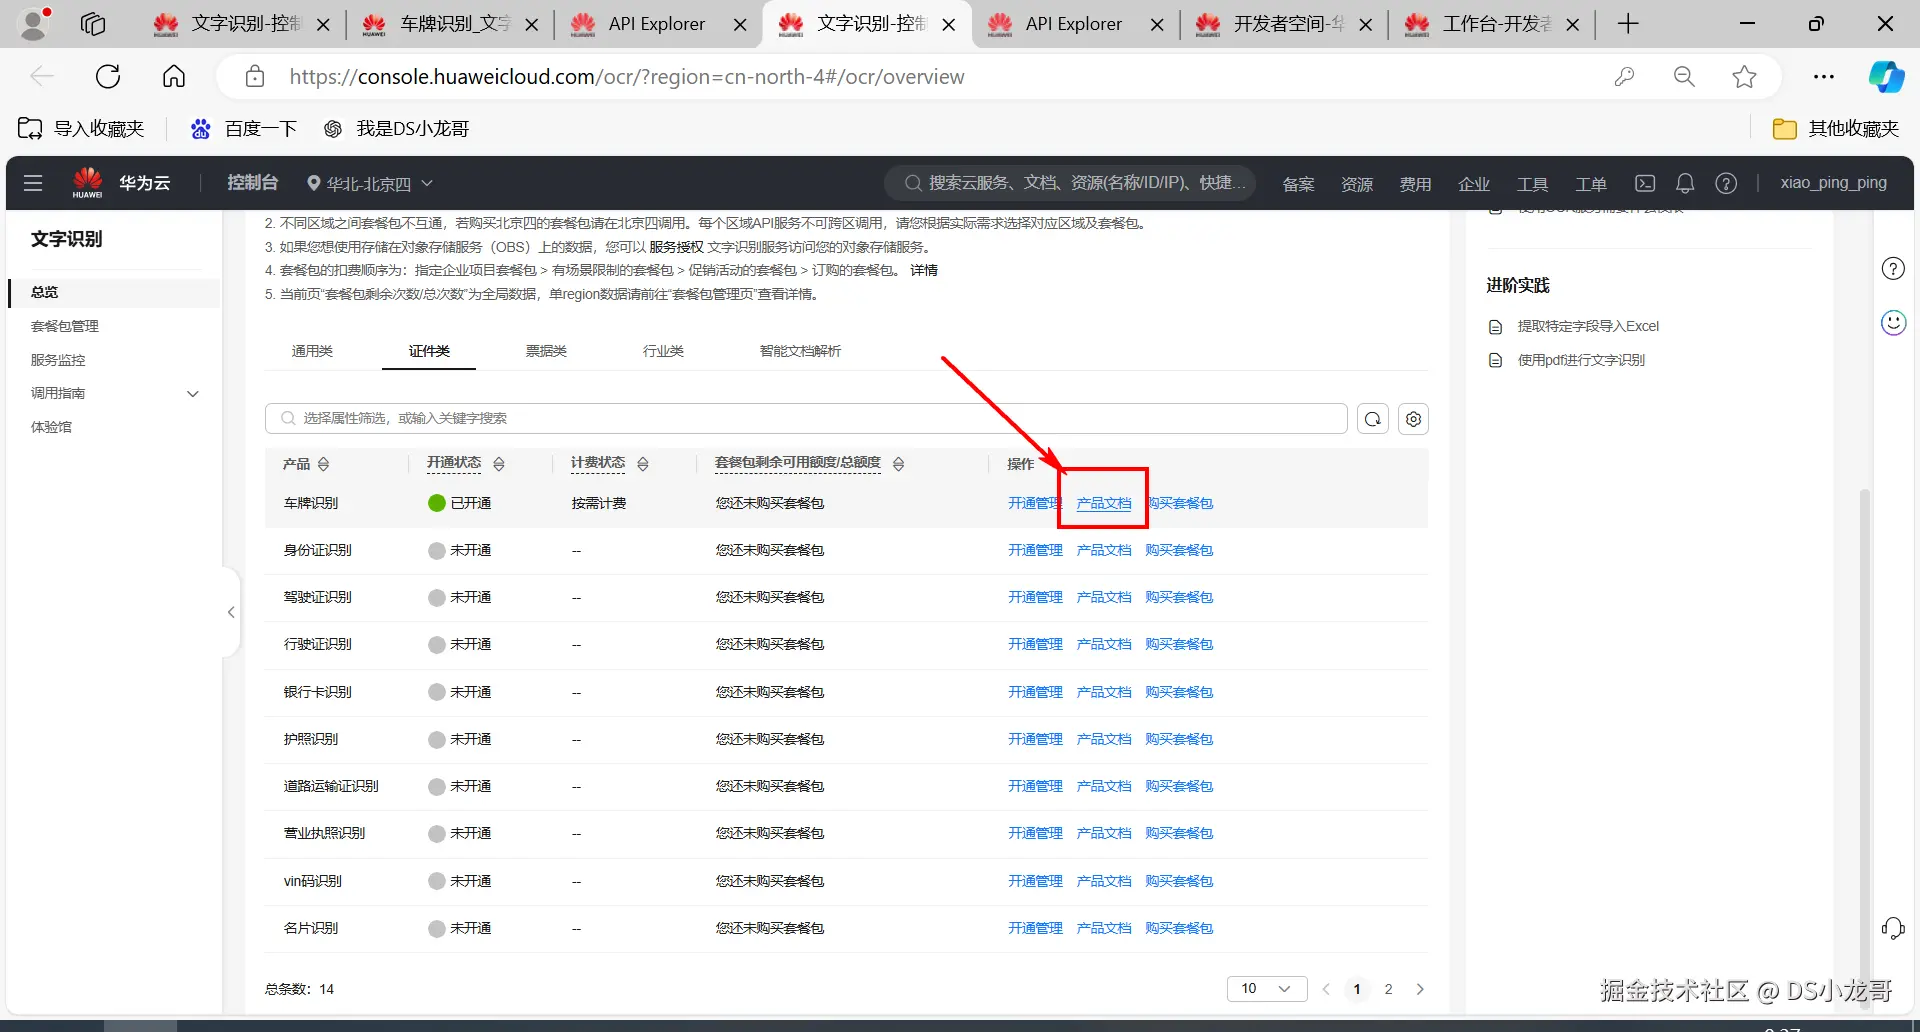Open 提取特定字段导入Excel practice link
This screenshot has height=1032, width=1920.
[1588, 326]
